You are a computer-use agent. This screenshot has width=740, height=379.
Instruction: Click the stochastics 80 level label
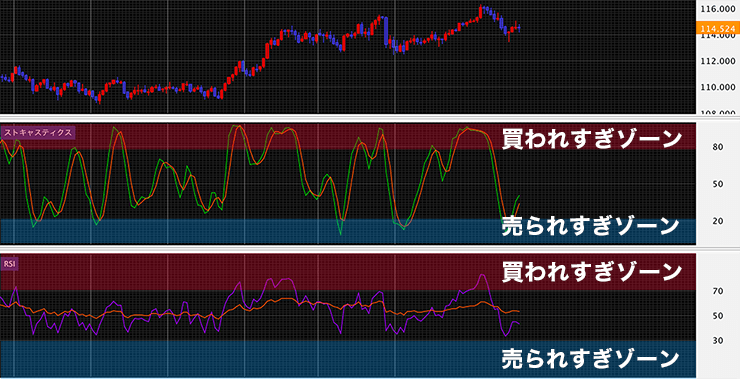(718, 147)
